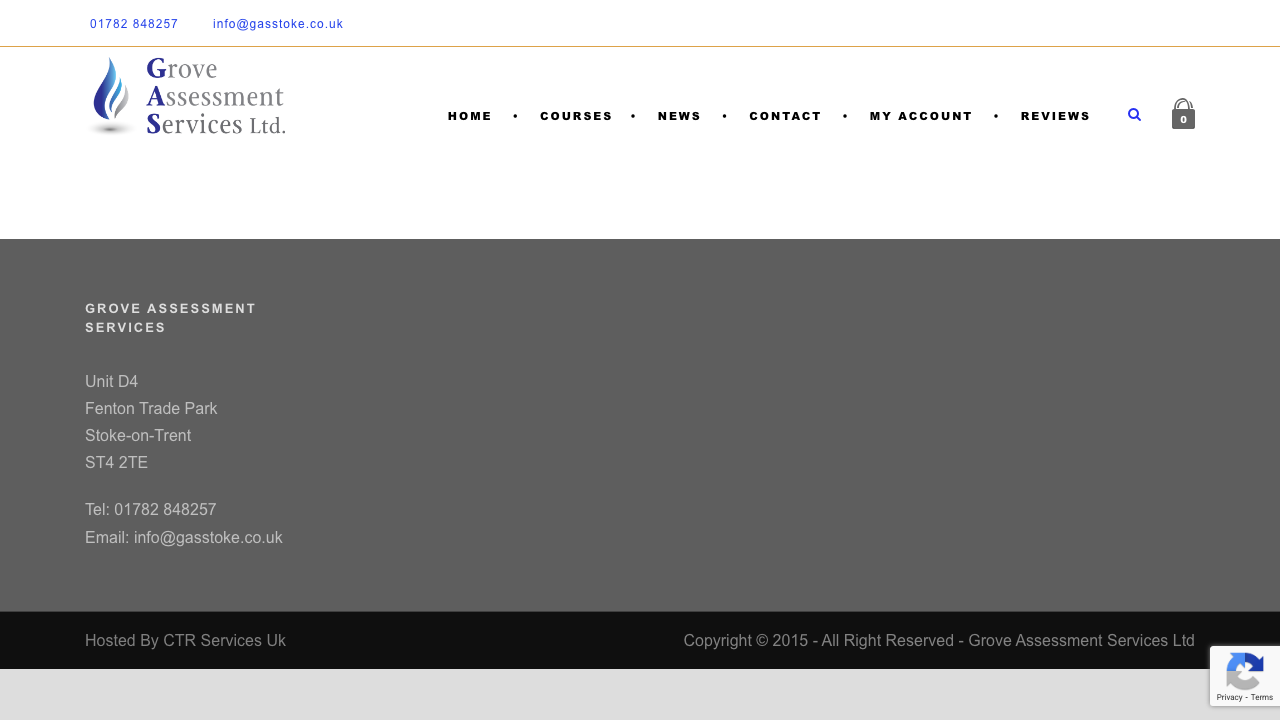Click the cart item counter badge
This screenshot has width=1280, height=720.
pyautogui.click(x=1183, y=121)
